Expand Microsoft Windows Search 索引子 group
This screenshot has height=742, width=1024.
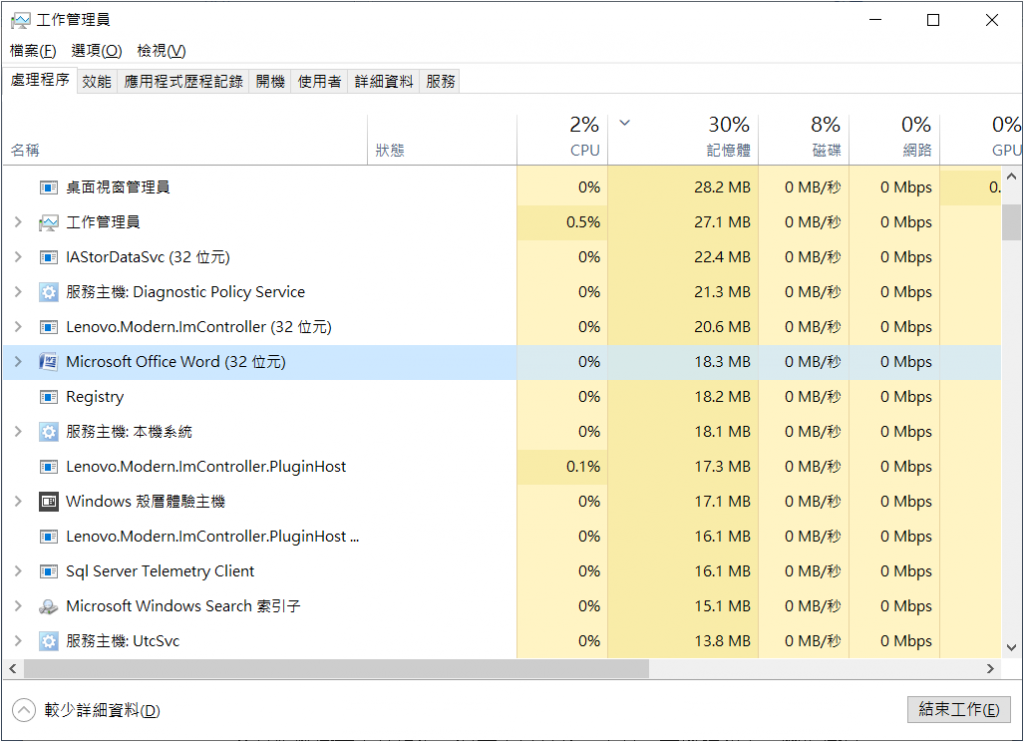pos(18,606)
